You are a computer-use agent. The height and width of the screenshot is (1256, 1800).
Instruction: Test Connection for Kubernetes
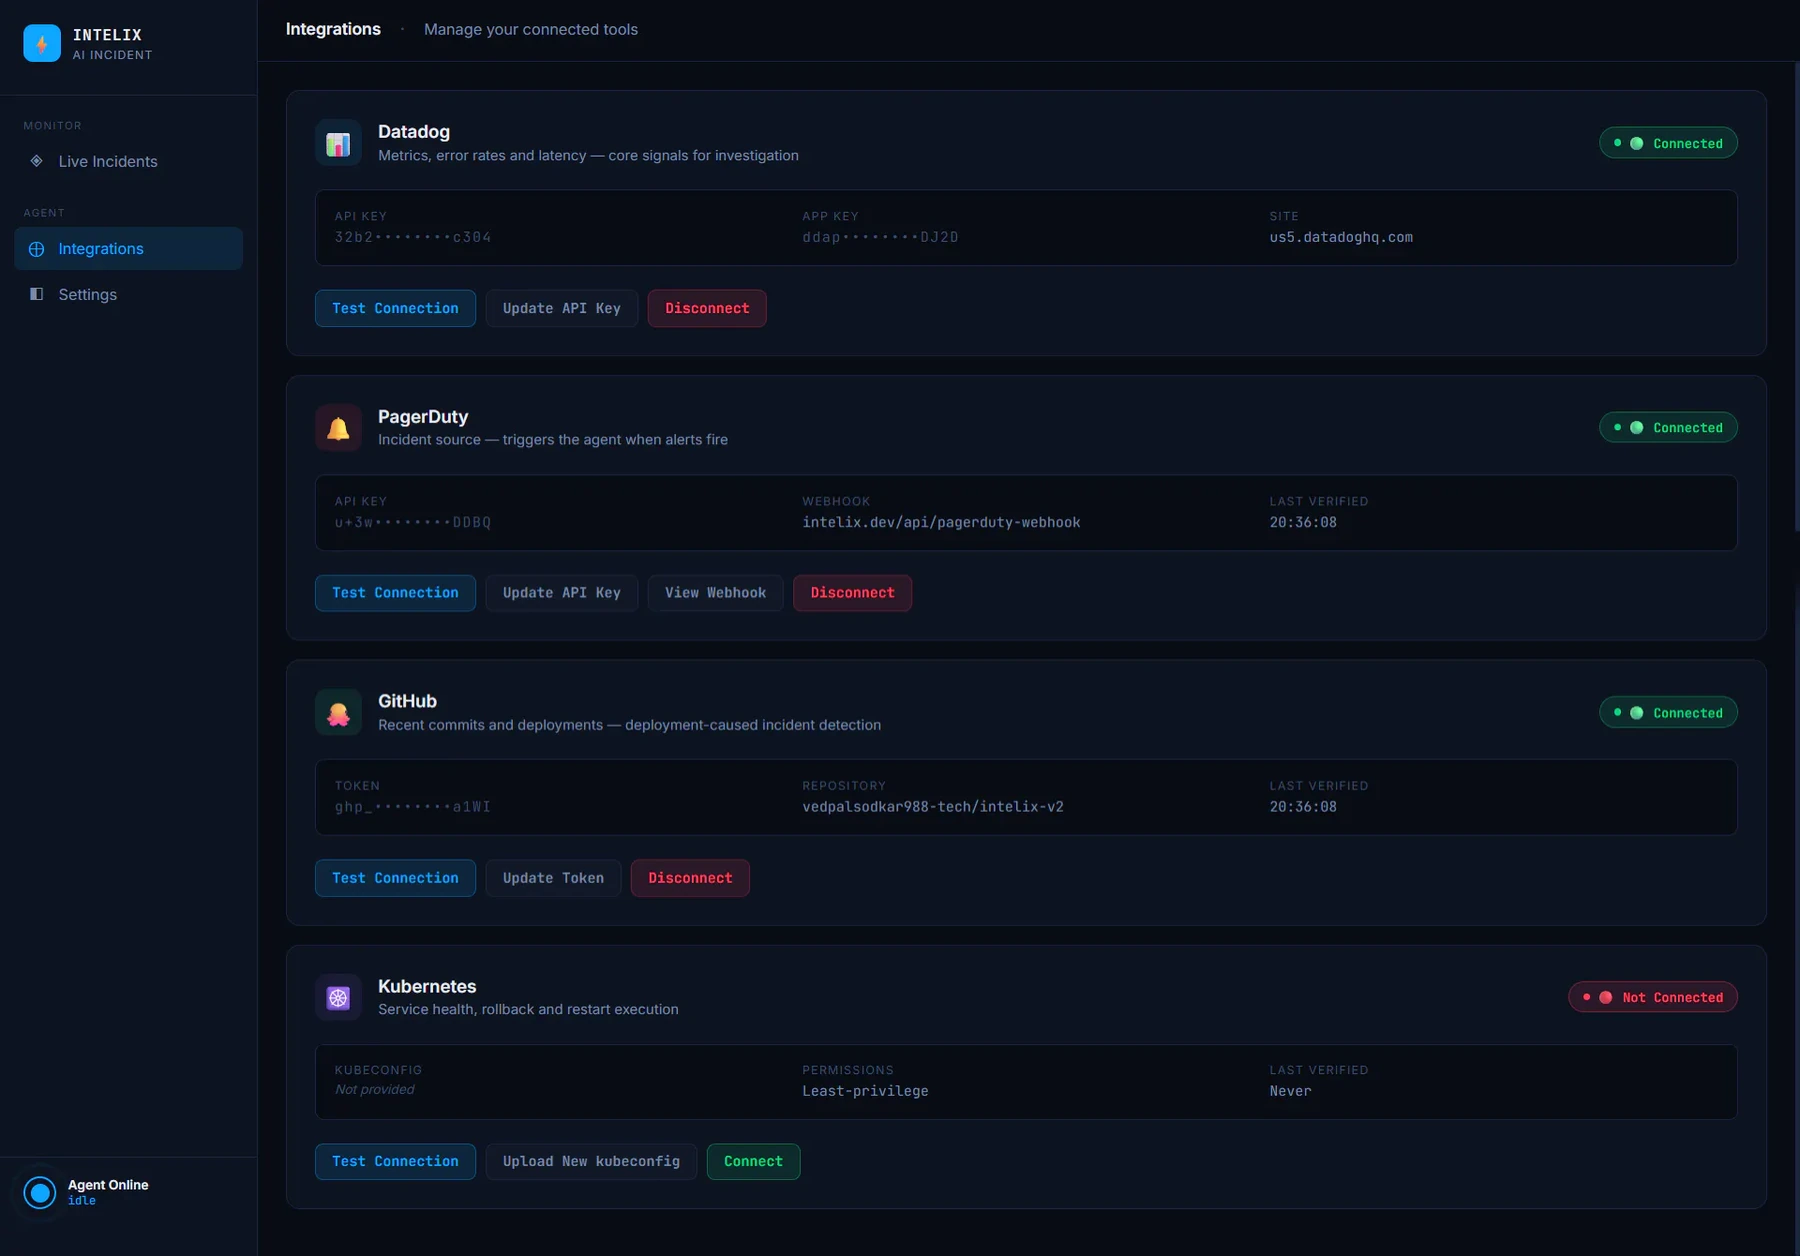click(x=395, y=1161)
